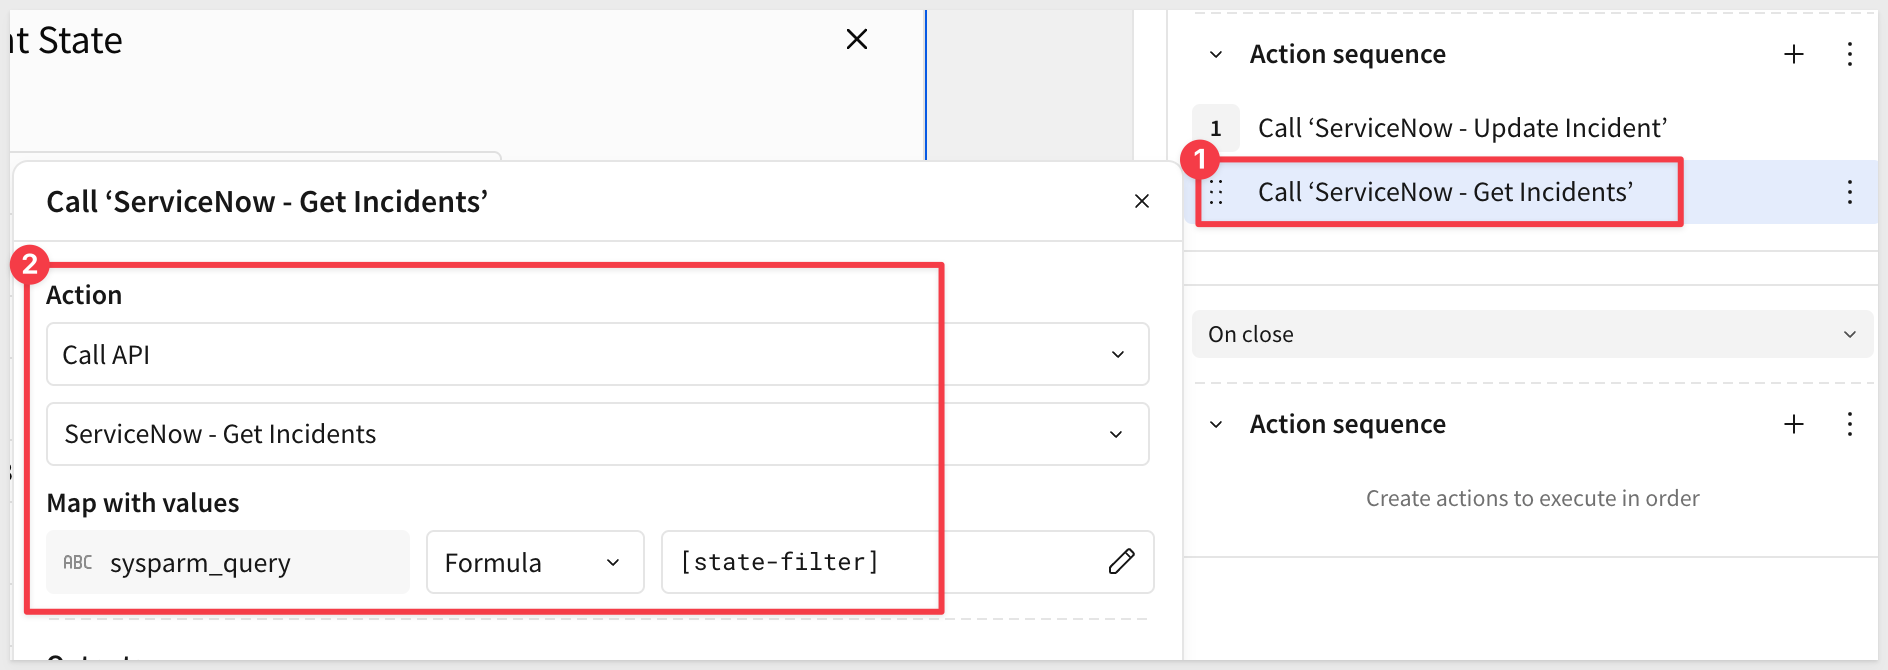Close the Call 'ServiceNow - Get Incidents' popover
Viewport: 1888px width, 670px height.
pyautogui.click(x=1141, y=201)
